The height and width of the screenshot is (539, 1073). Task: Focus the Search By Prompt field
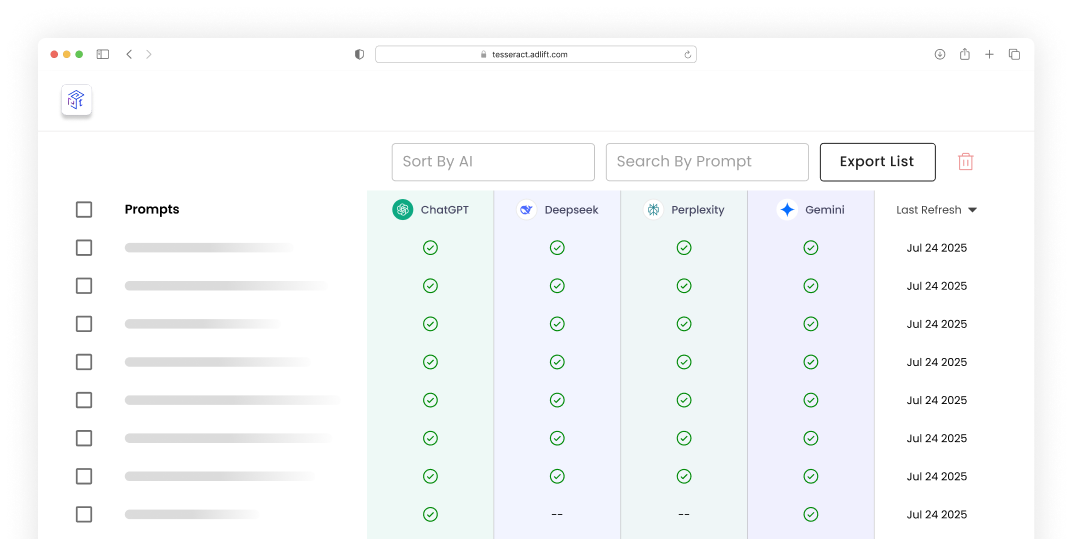707,162
